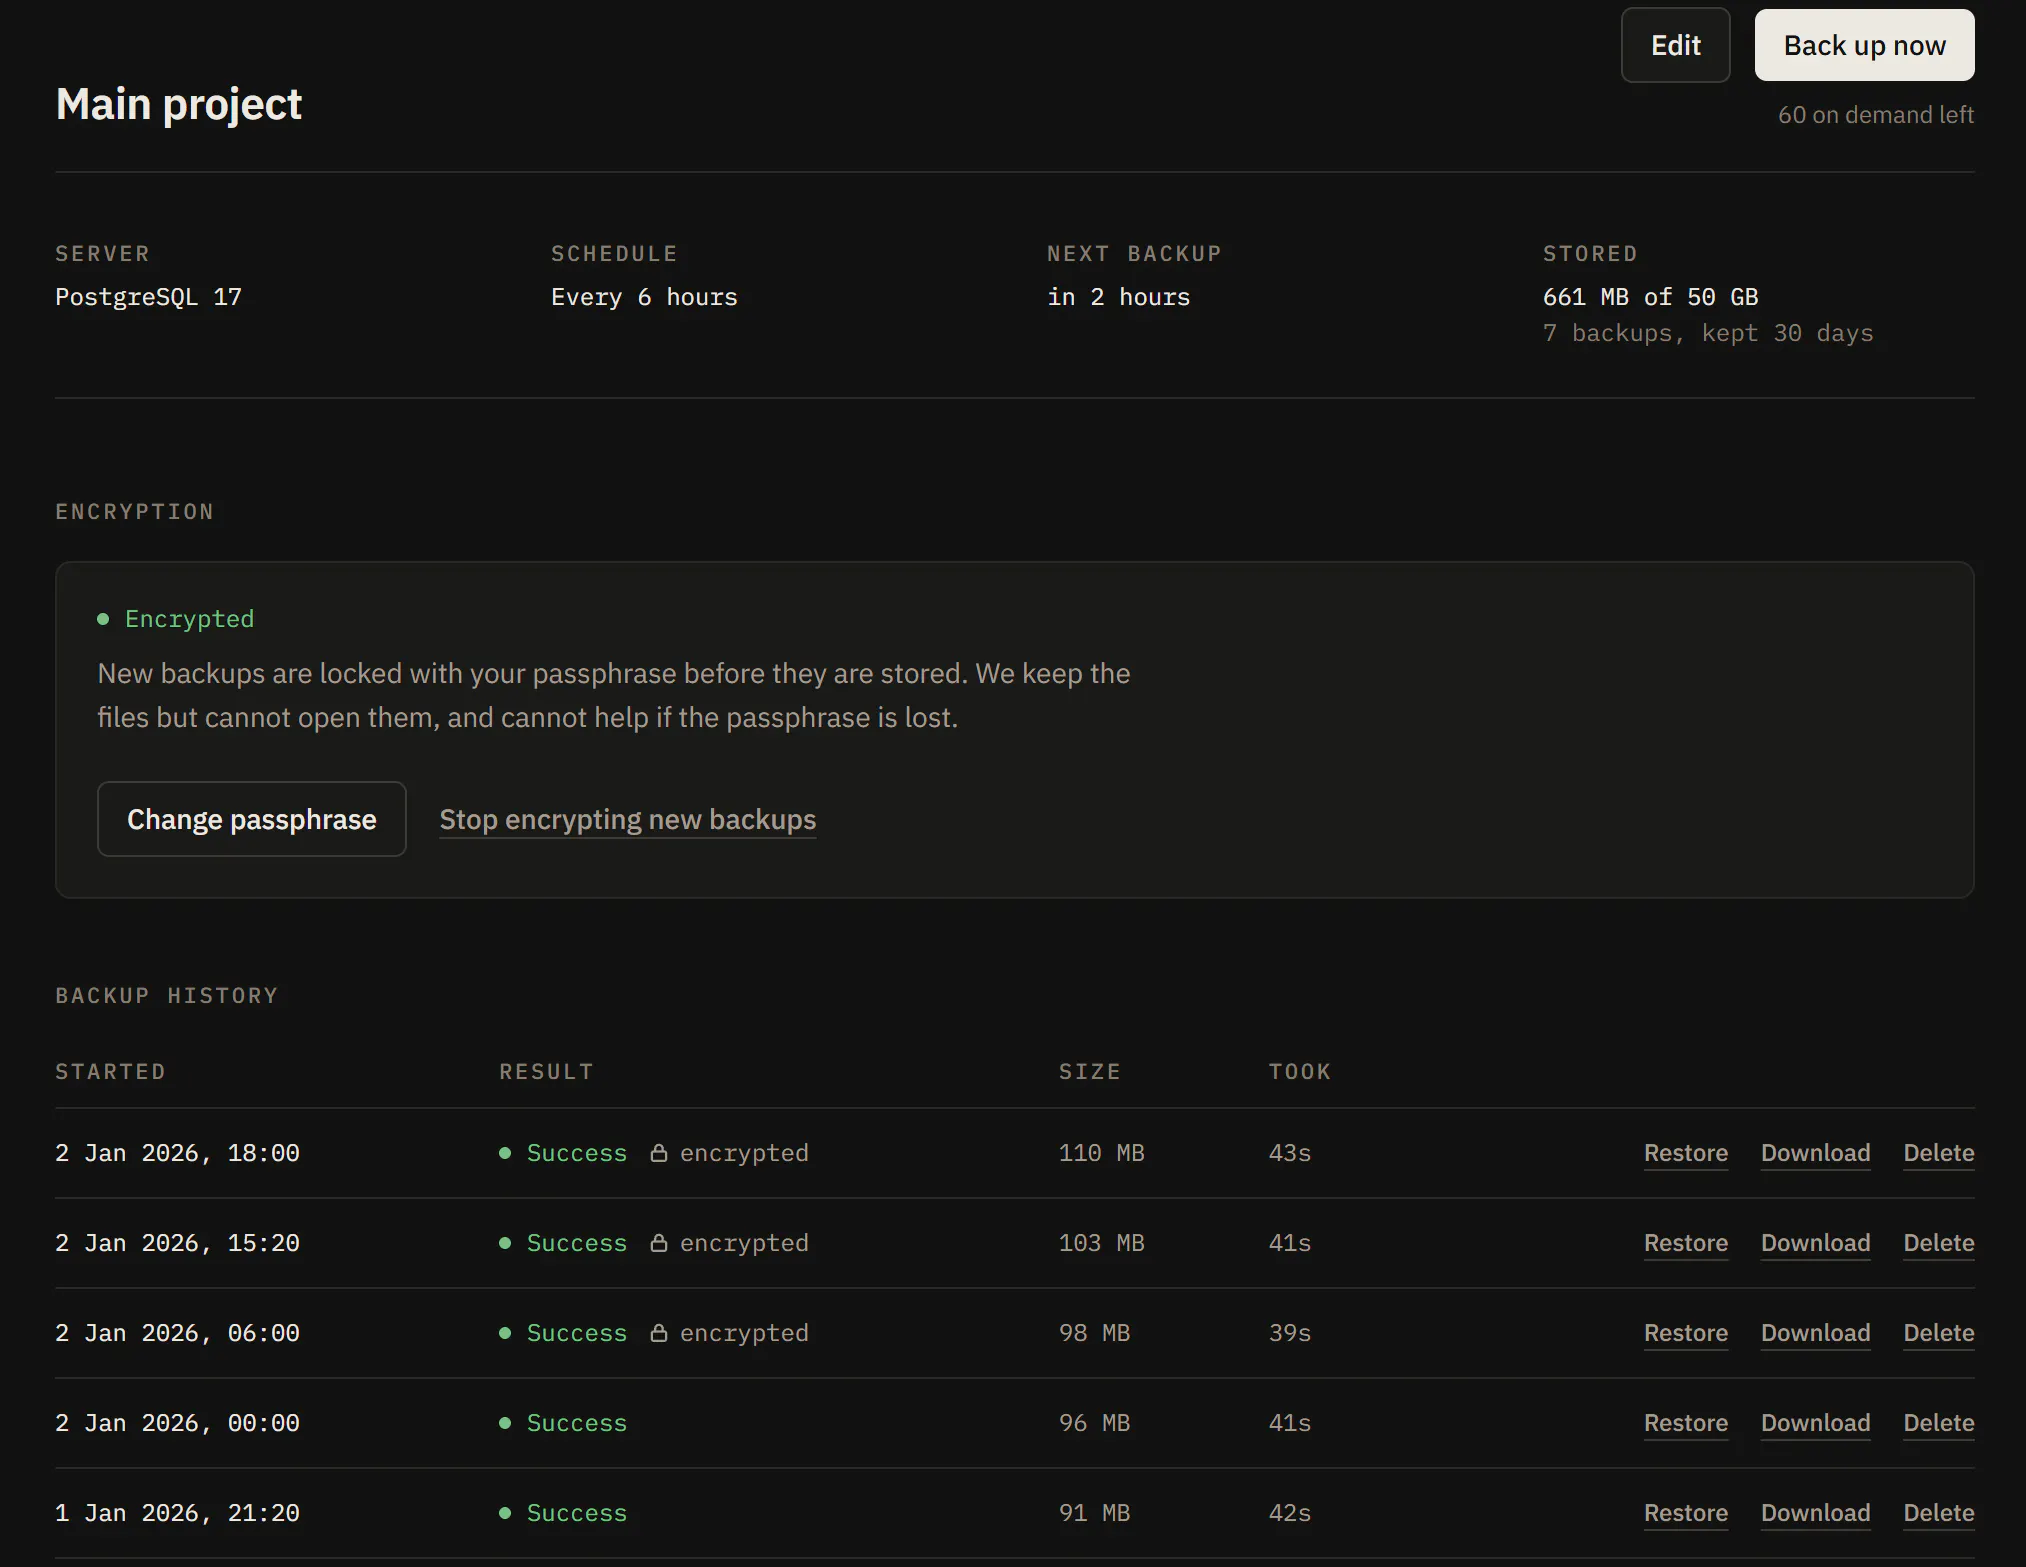
Task: Click the Edit button
Action: point(1675,45)
